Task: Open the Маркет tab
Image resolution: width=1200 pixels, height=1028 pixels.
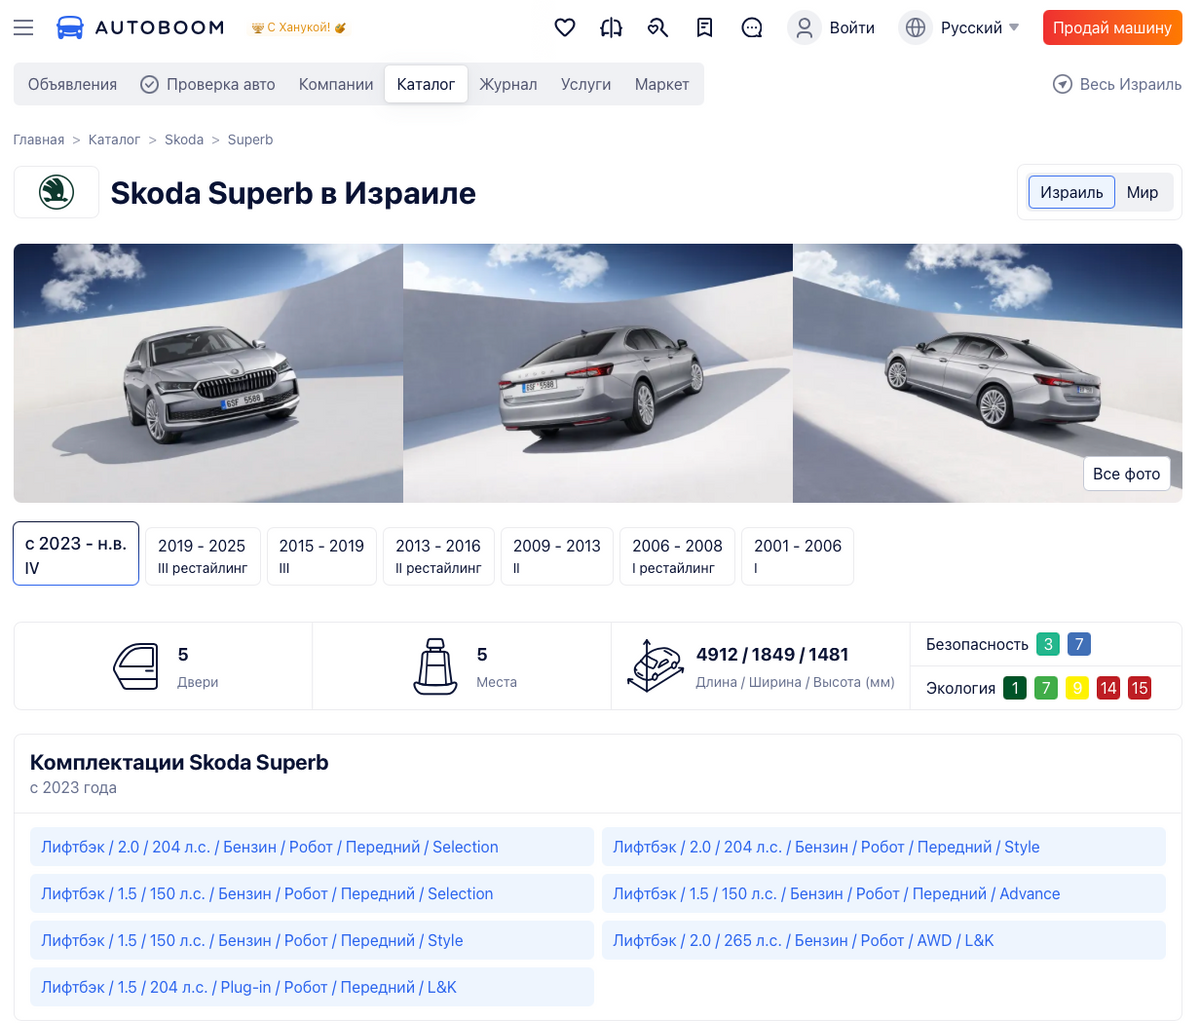Action: pos(662,84)
